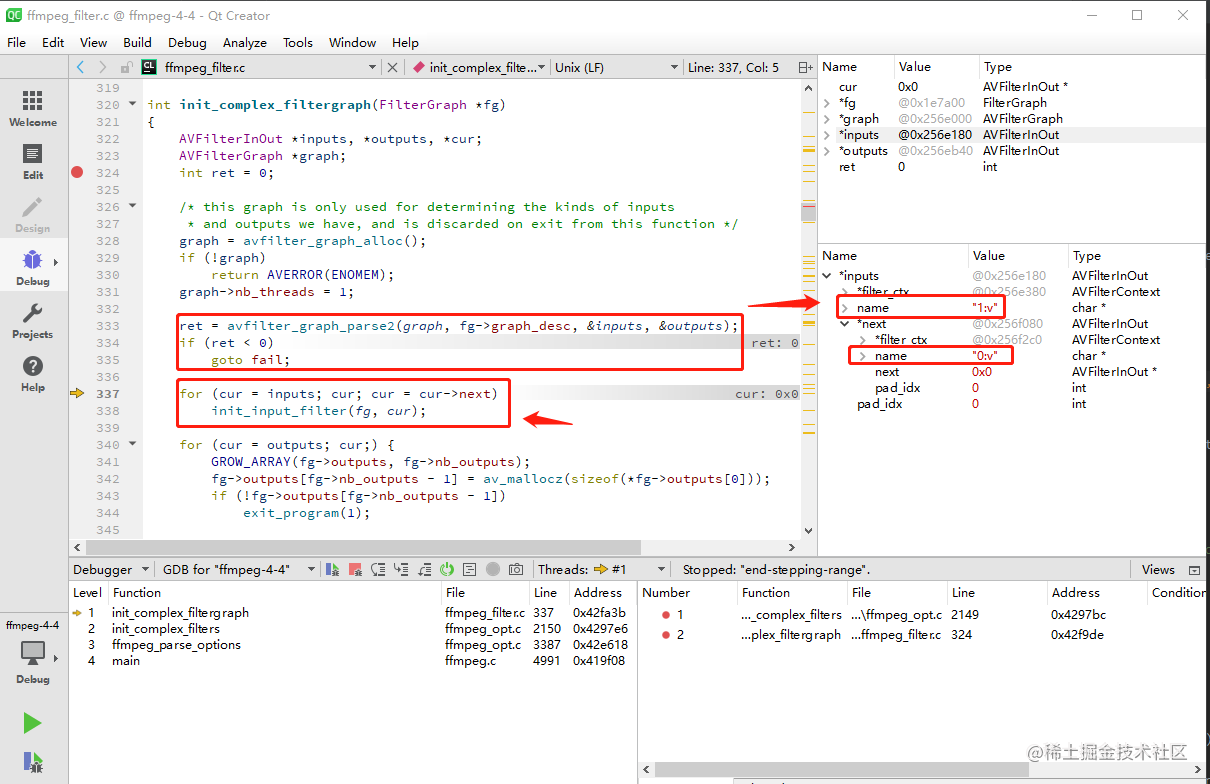Click the record/reverse debugging circle icon
1210x784 pixels.
tap(492, 569)
